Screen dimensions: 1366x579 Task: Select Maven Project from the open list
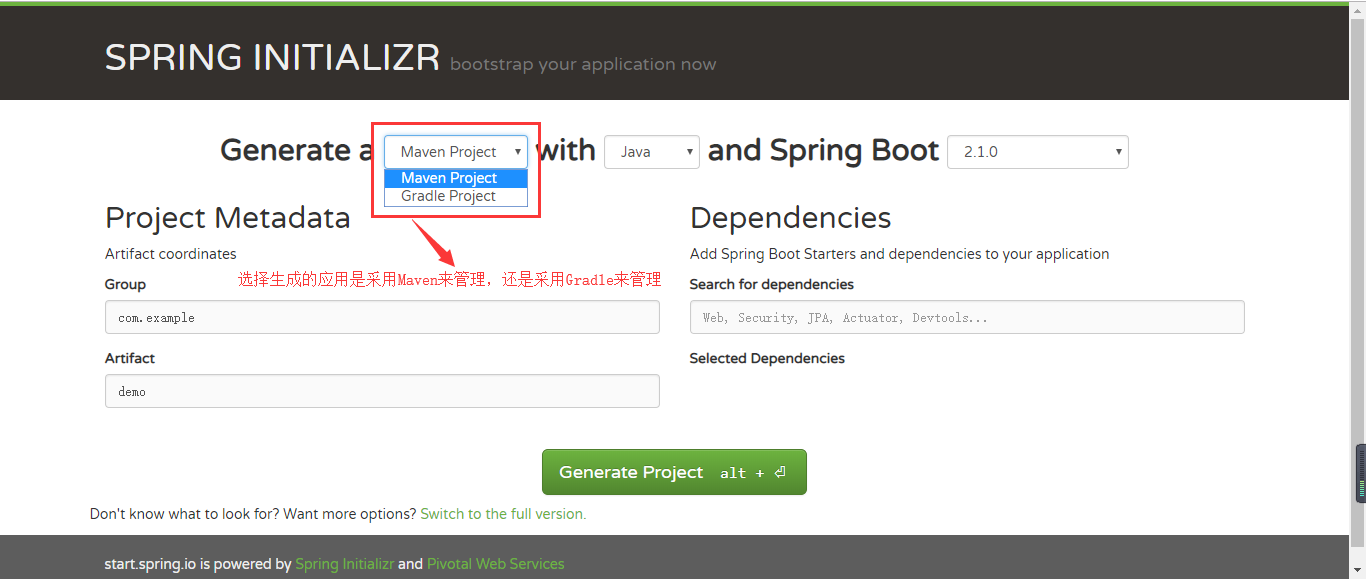[456, 178]
